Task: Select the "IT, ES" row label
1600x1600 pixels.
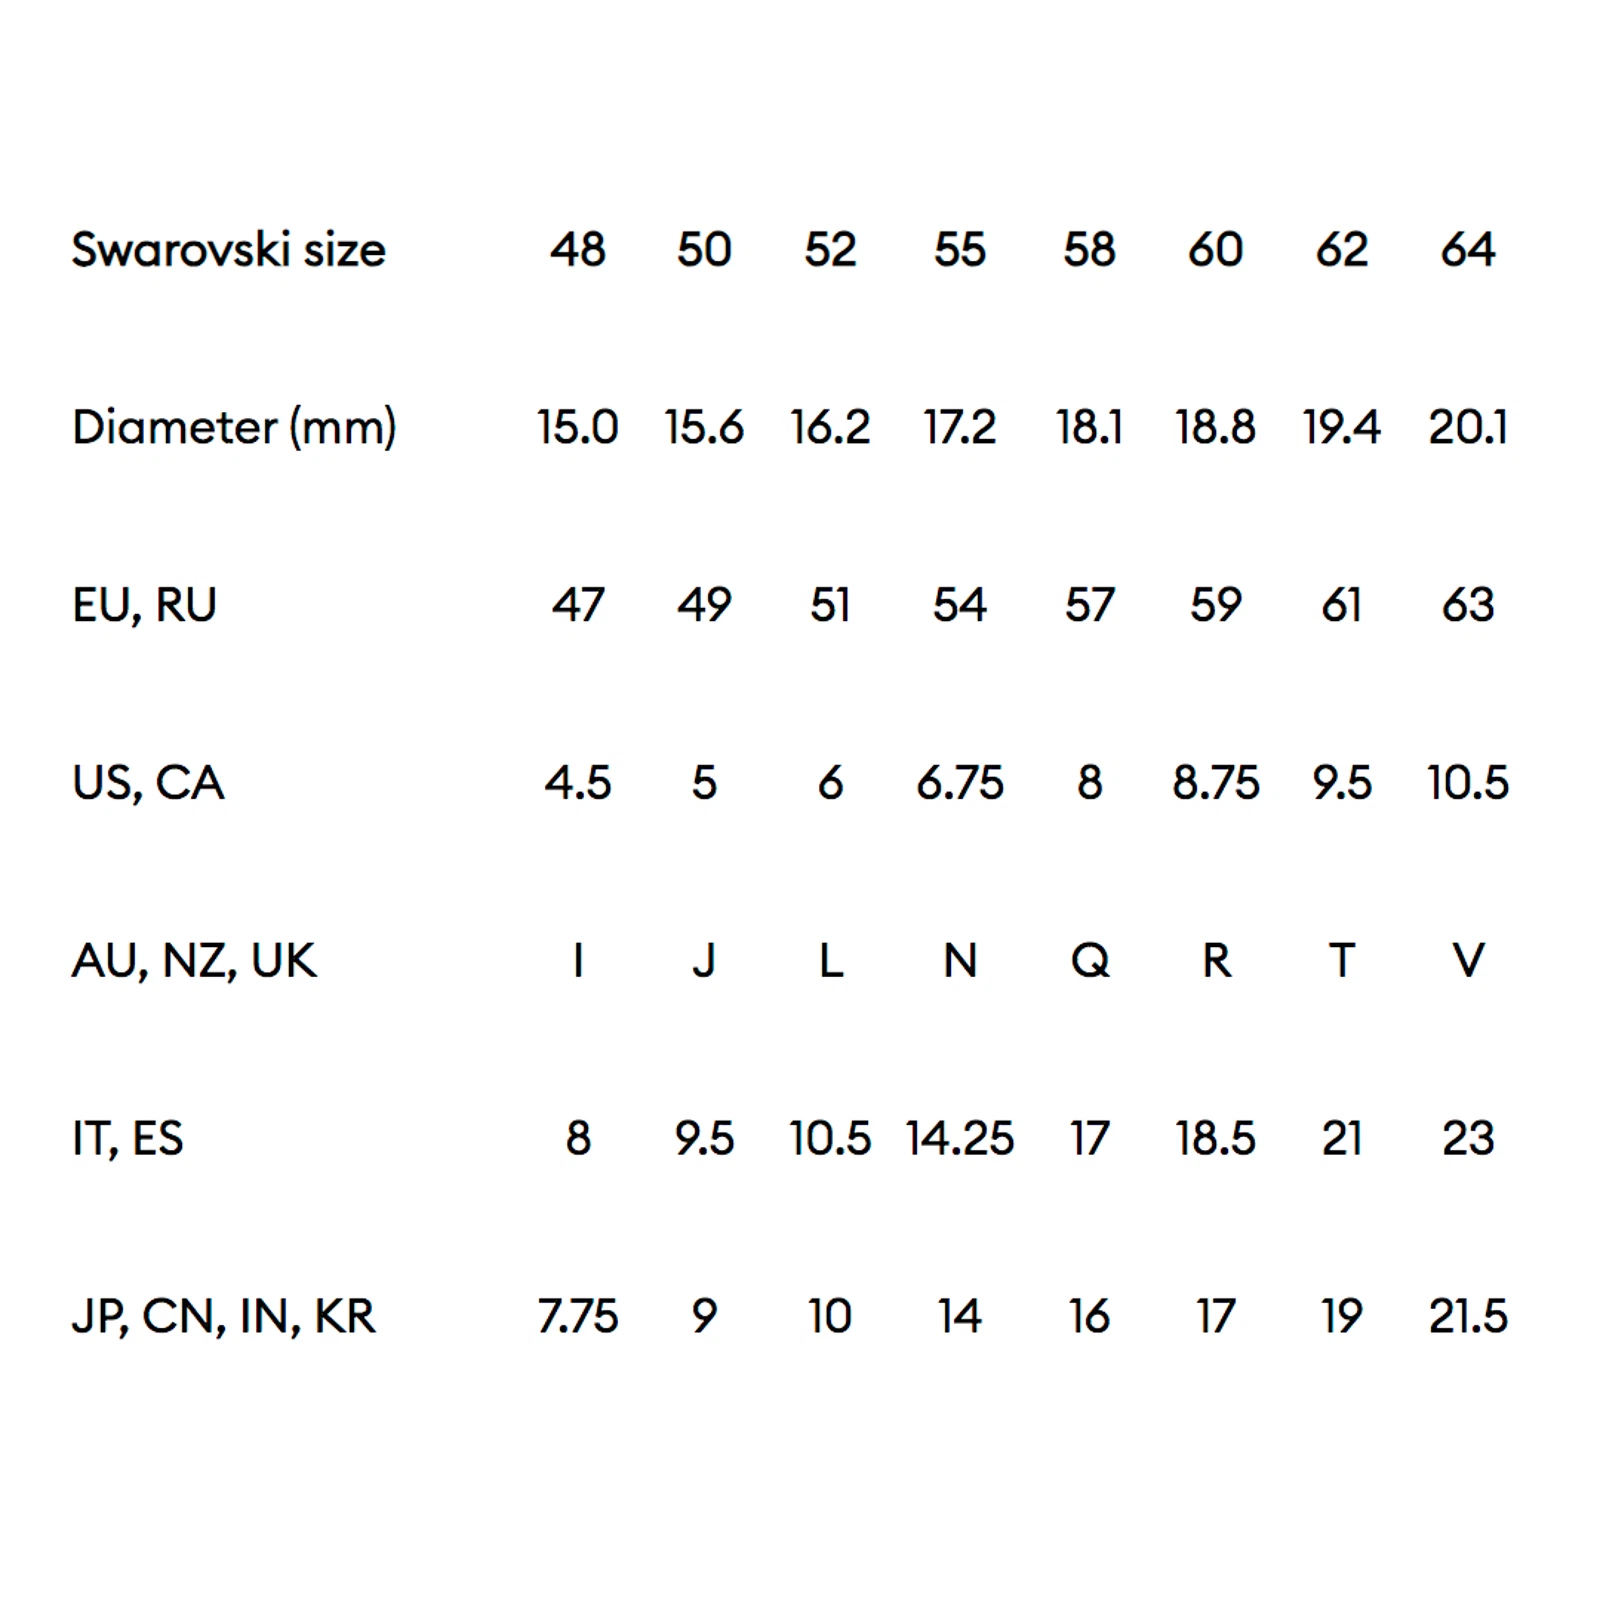Action: click(128, 1139)
